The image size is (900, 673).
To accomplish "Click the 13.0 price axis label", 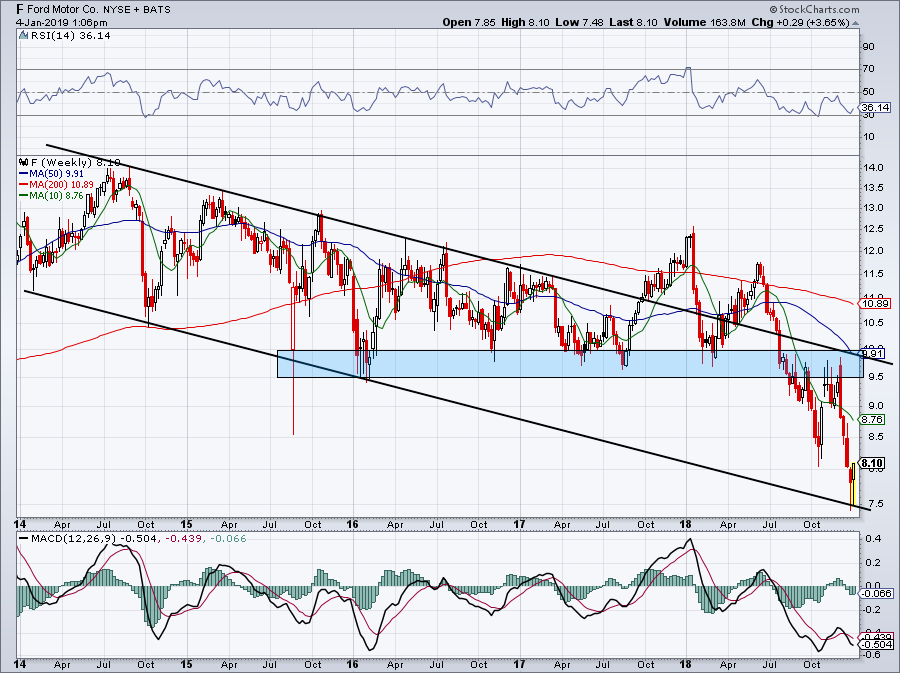I will 873,208.
